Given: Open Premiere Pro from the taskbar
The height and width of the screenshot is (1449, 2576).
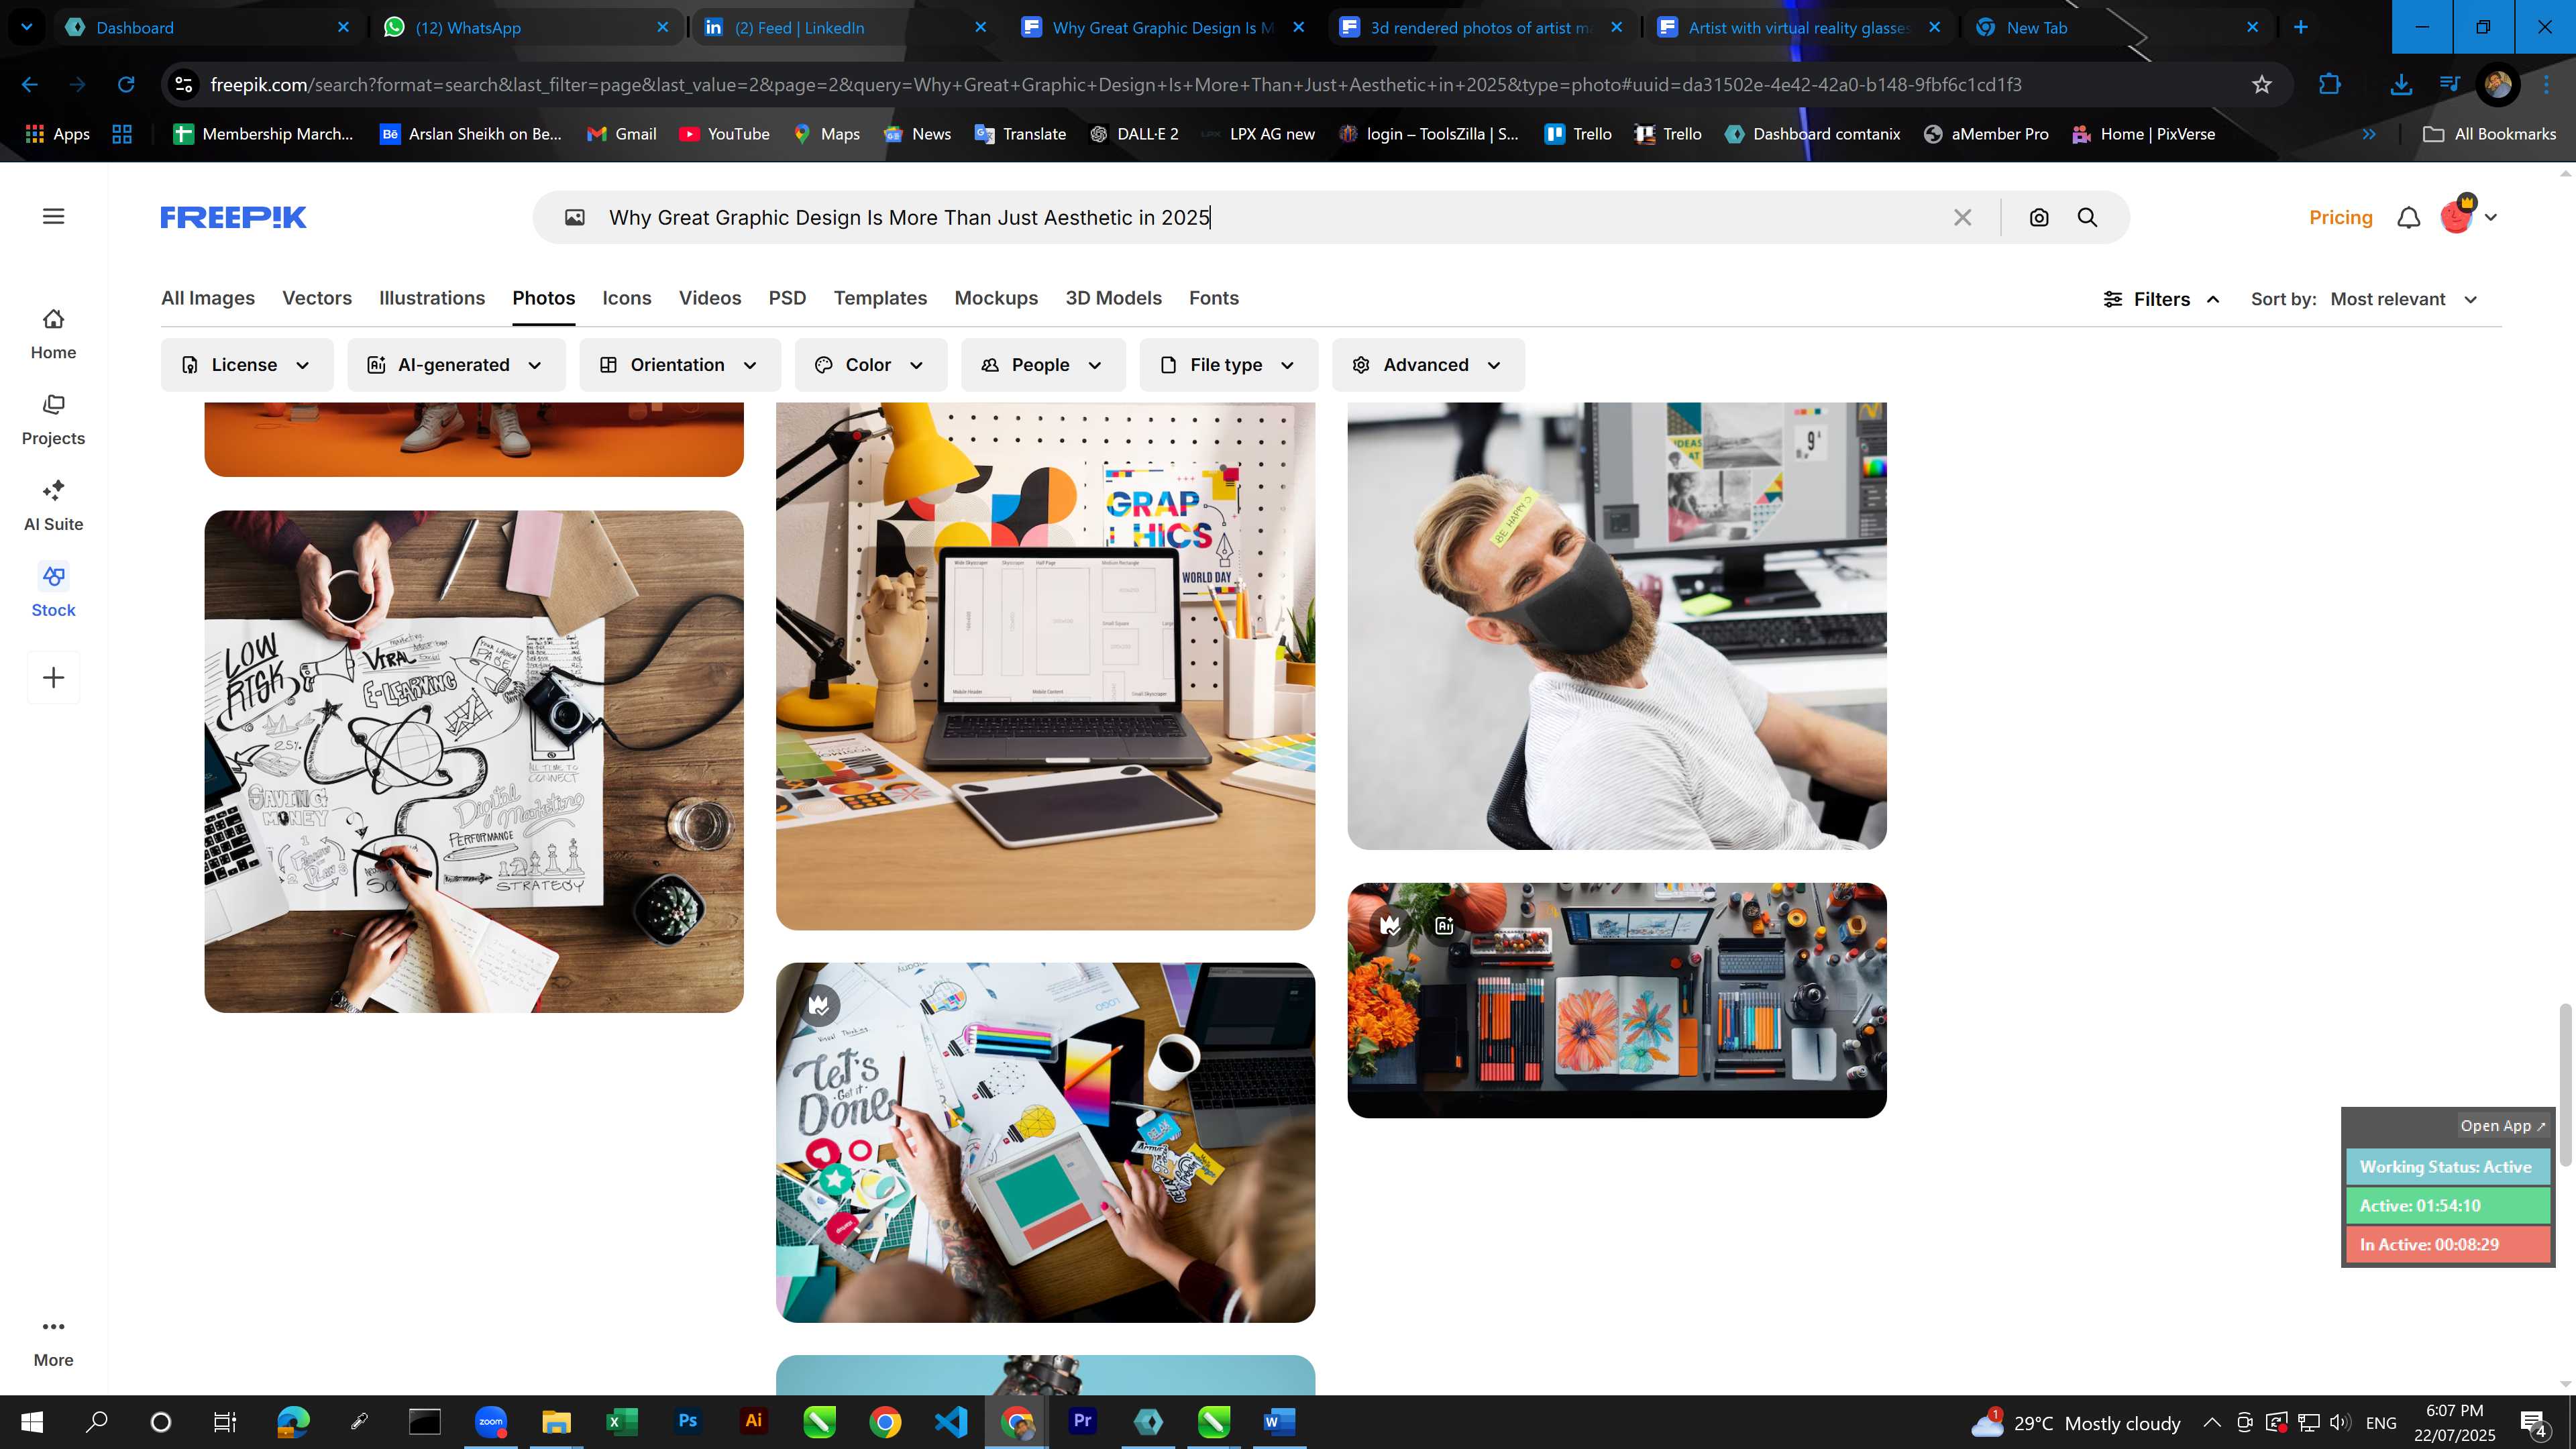Looking at the screenshot, I should click(1082, 1421).
